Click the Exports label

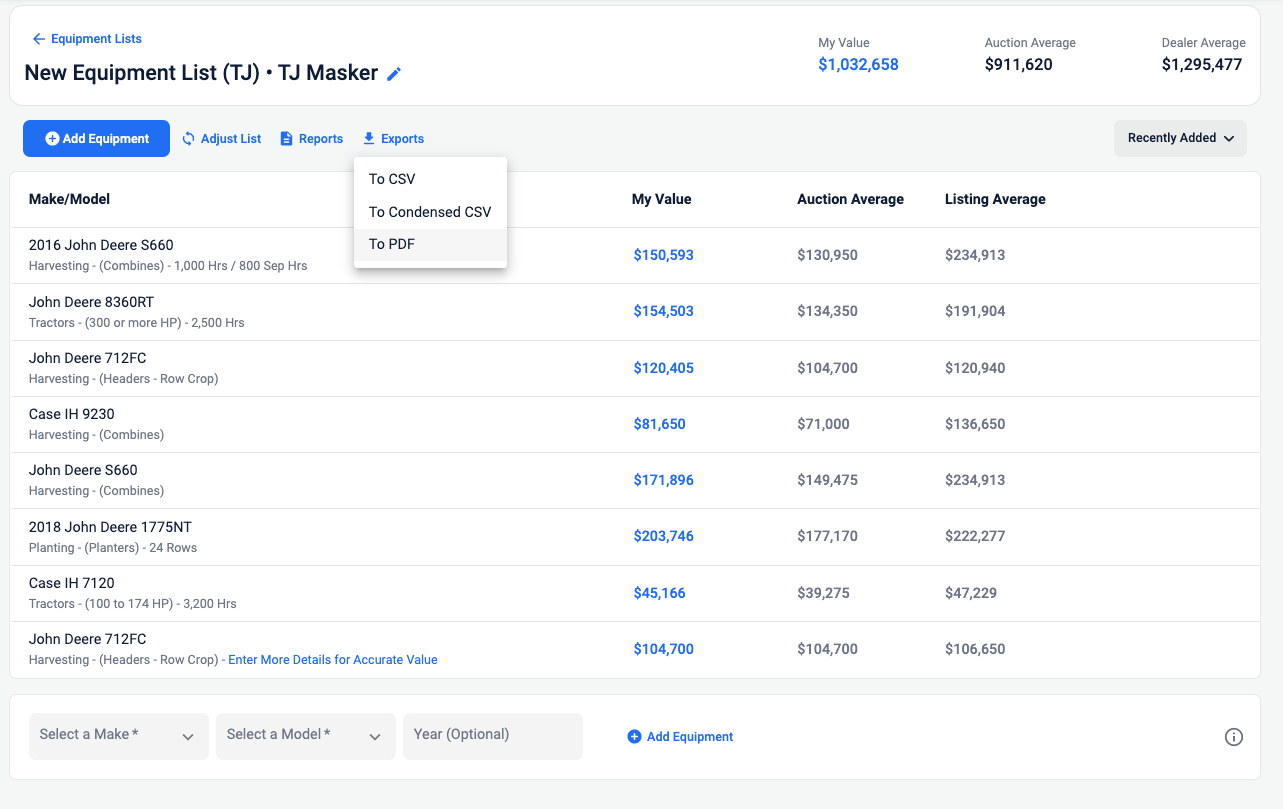click(x=402, y=139)
